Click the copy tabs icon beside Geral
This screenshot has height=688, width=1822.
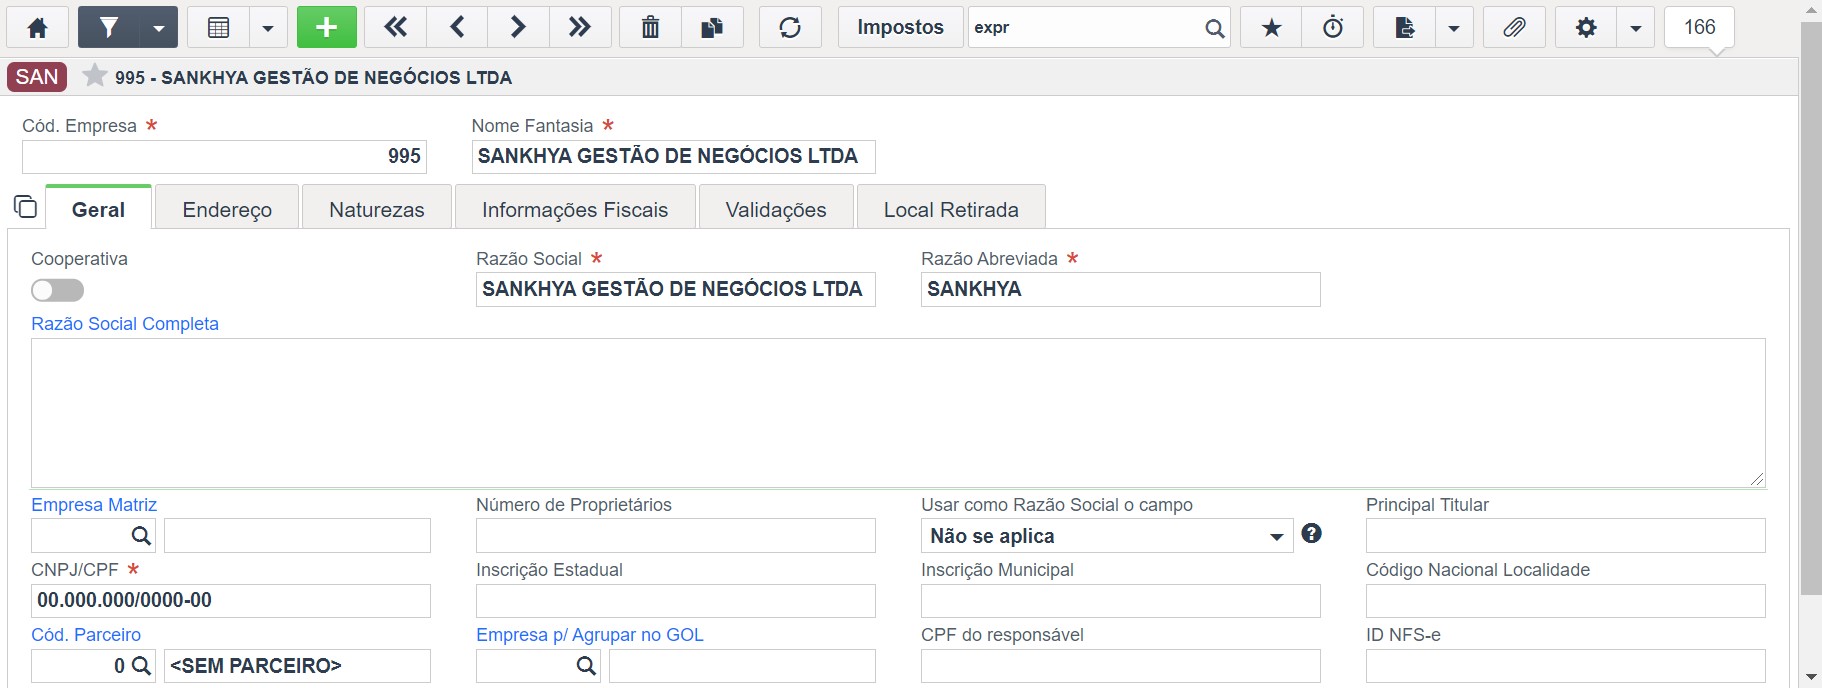(25, 207)
